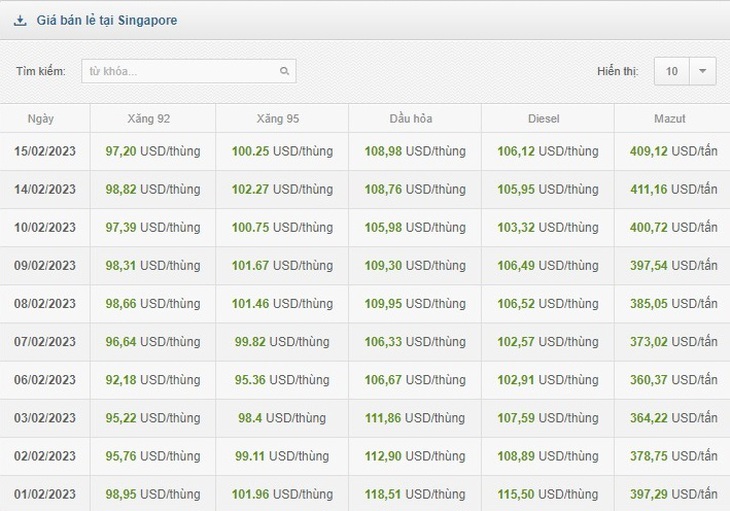The height and width of the screenshot is (511, 730).
Task: Focus the từ khóa search field
Action: (x=189, y=71)
